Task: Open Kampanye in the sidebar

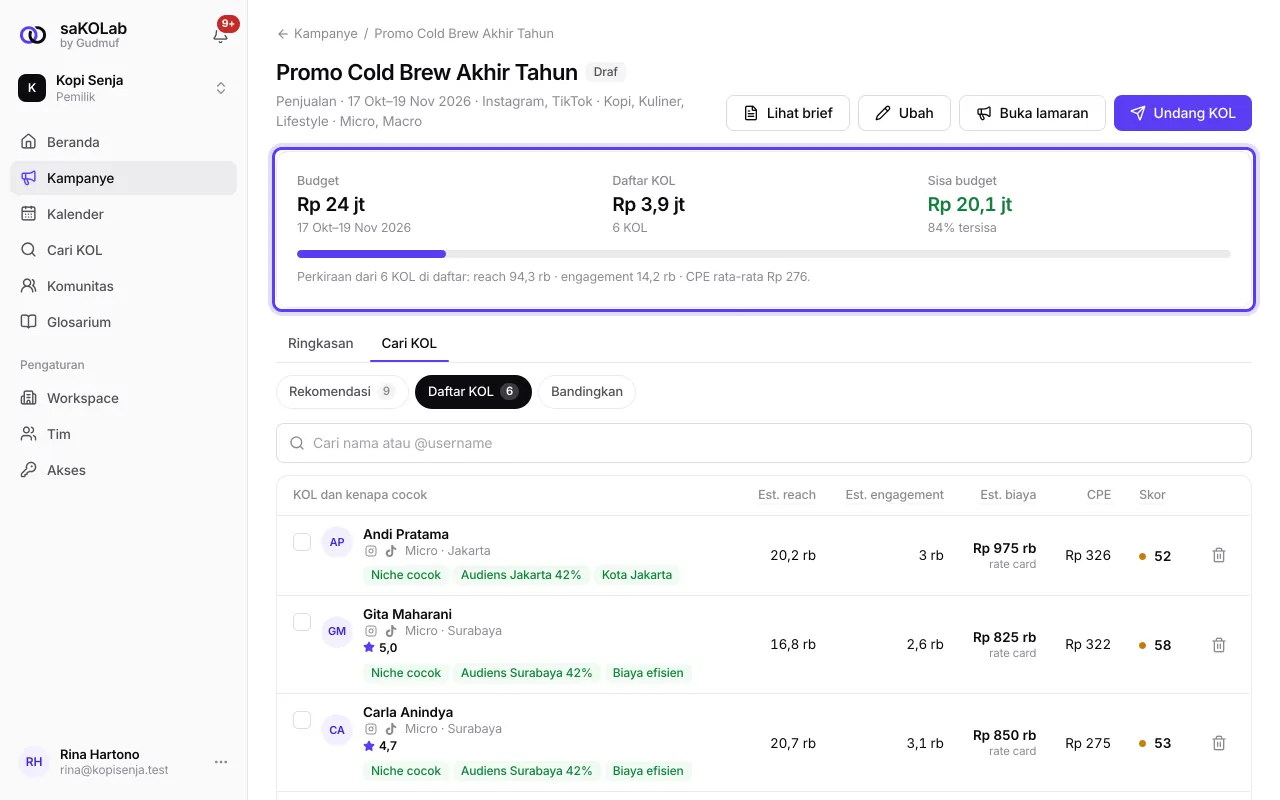Action: pos(124,178)
